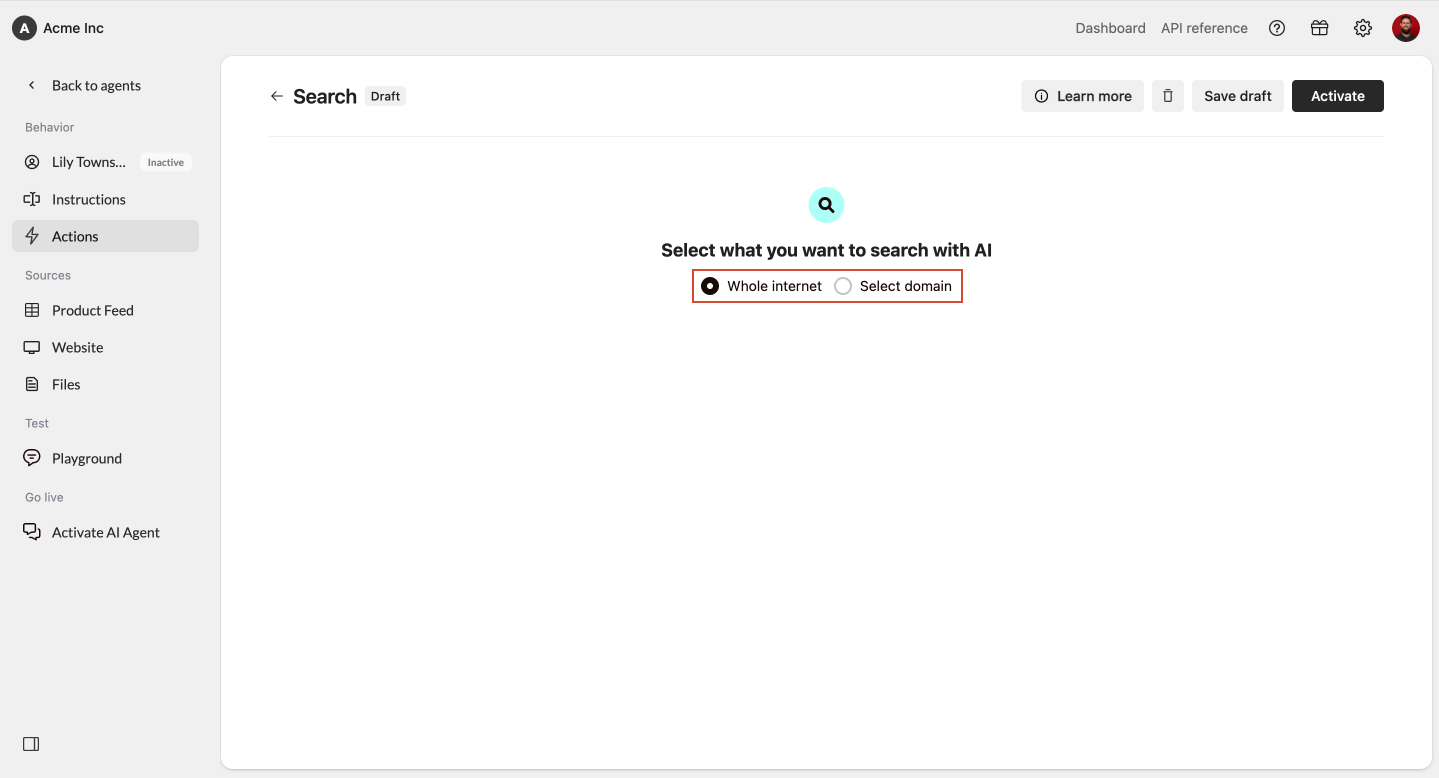
Task: Open the Instructions menu item
Action: [x=105, y=199]
